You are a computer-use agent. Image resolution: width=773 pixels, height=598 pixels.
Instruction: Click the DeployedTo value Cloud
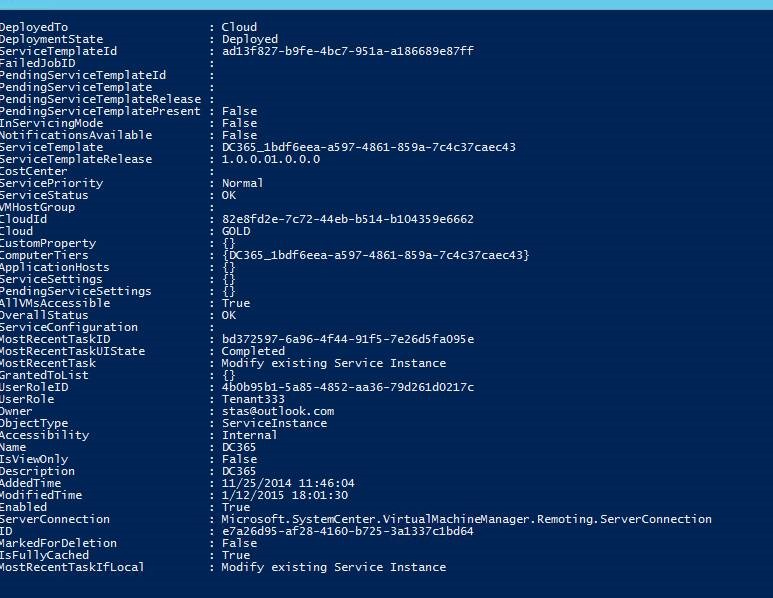click(x=239, y=27)
